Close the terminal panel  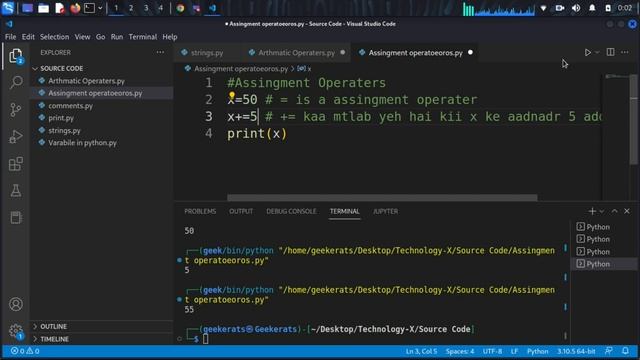click(627, 211)
